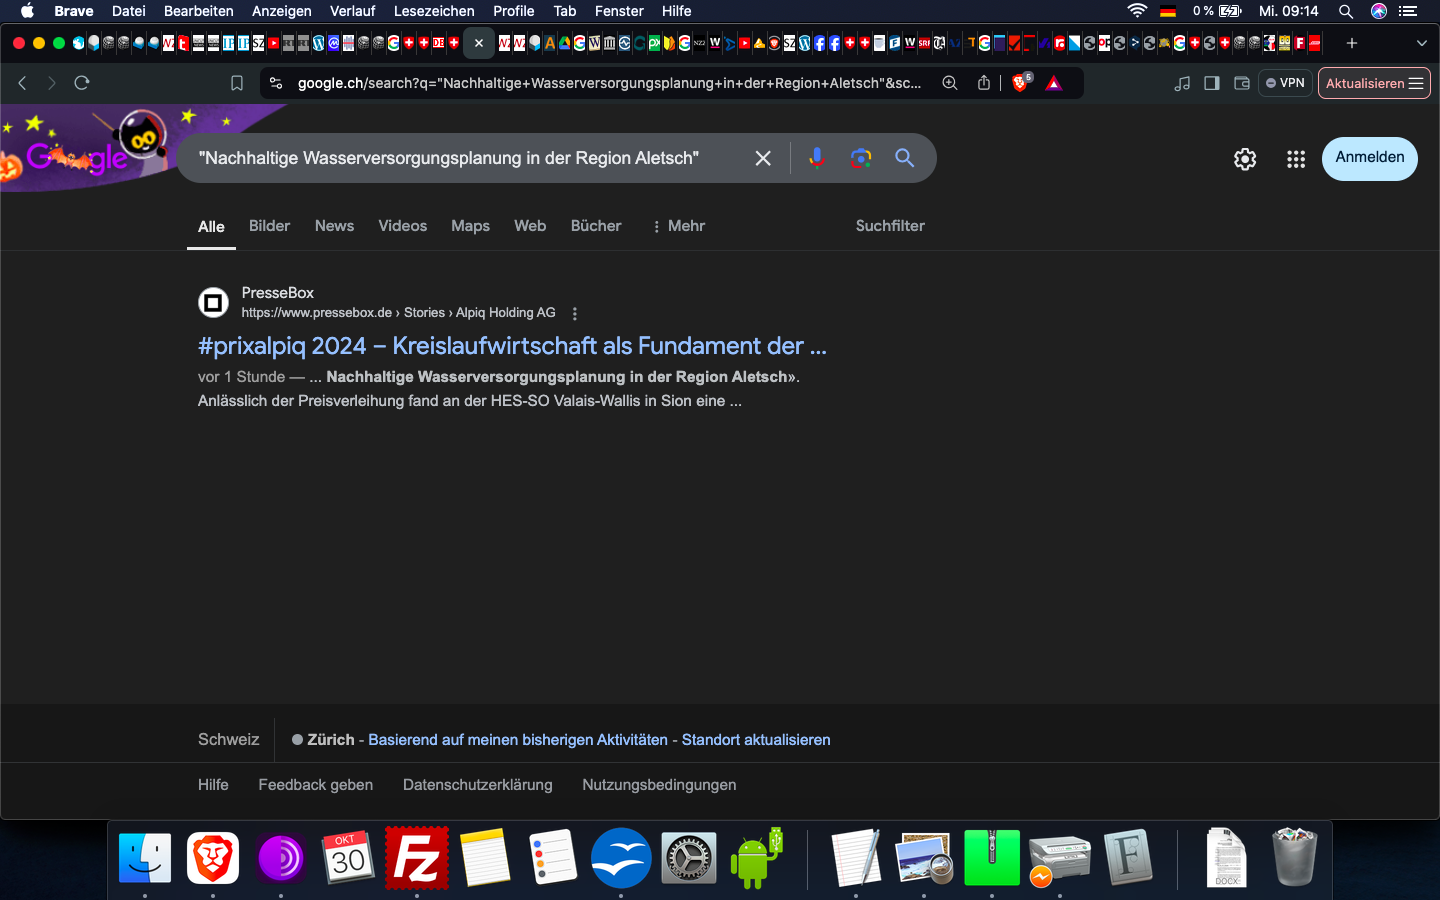This screenshot has width=1440, height=900.
Task: Switch to the Bilder tab
Action: (269, 226)
